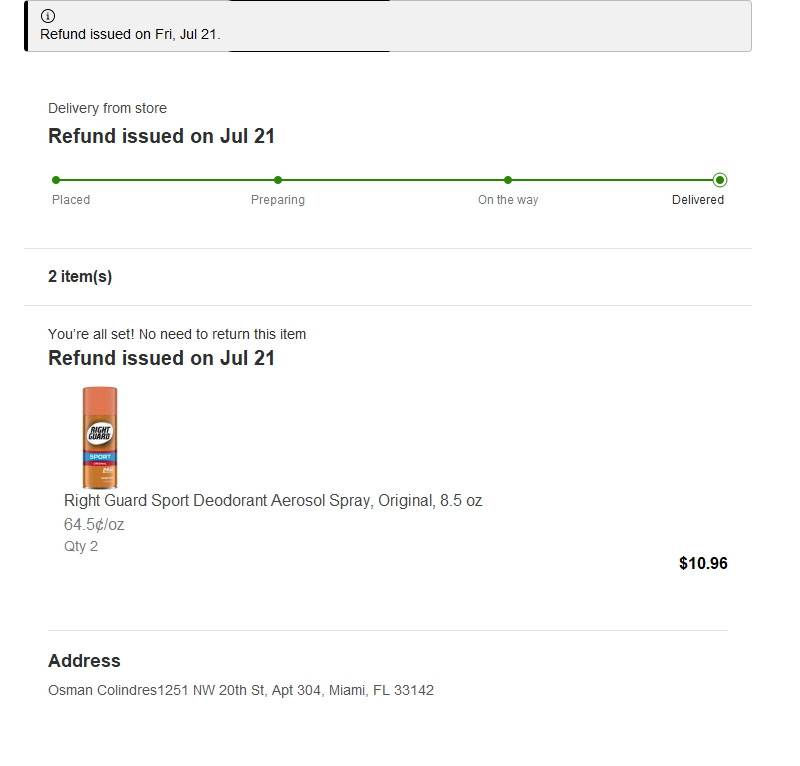Click the $10.96 item price
The height and width of the screenshot is (766, 800).
point(703,563)
